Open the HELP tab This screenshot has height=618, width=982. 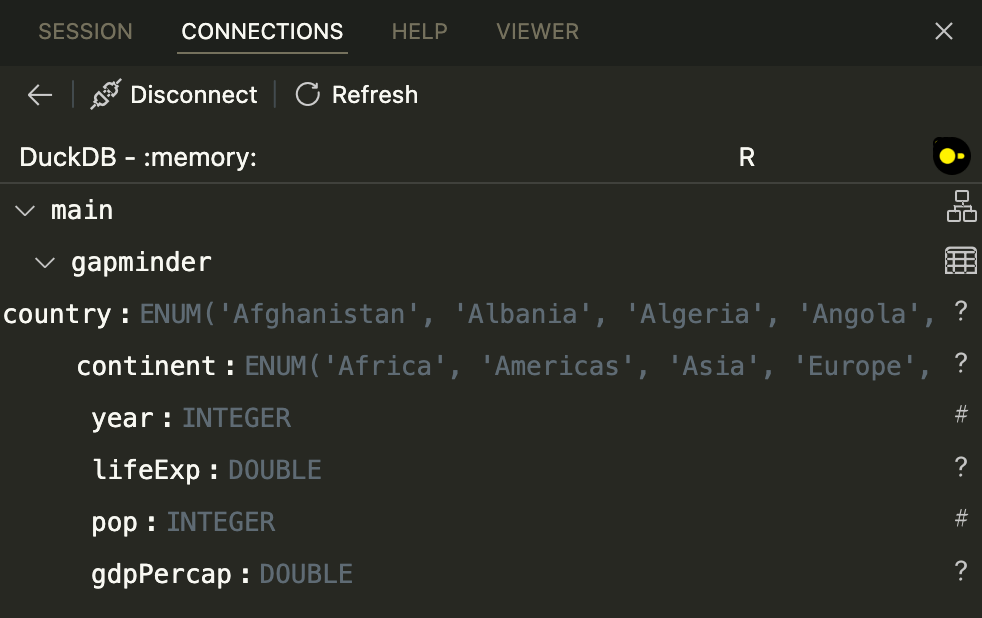click(420, 31)
